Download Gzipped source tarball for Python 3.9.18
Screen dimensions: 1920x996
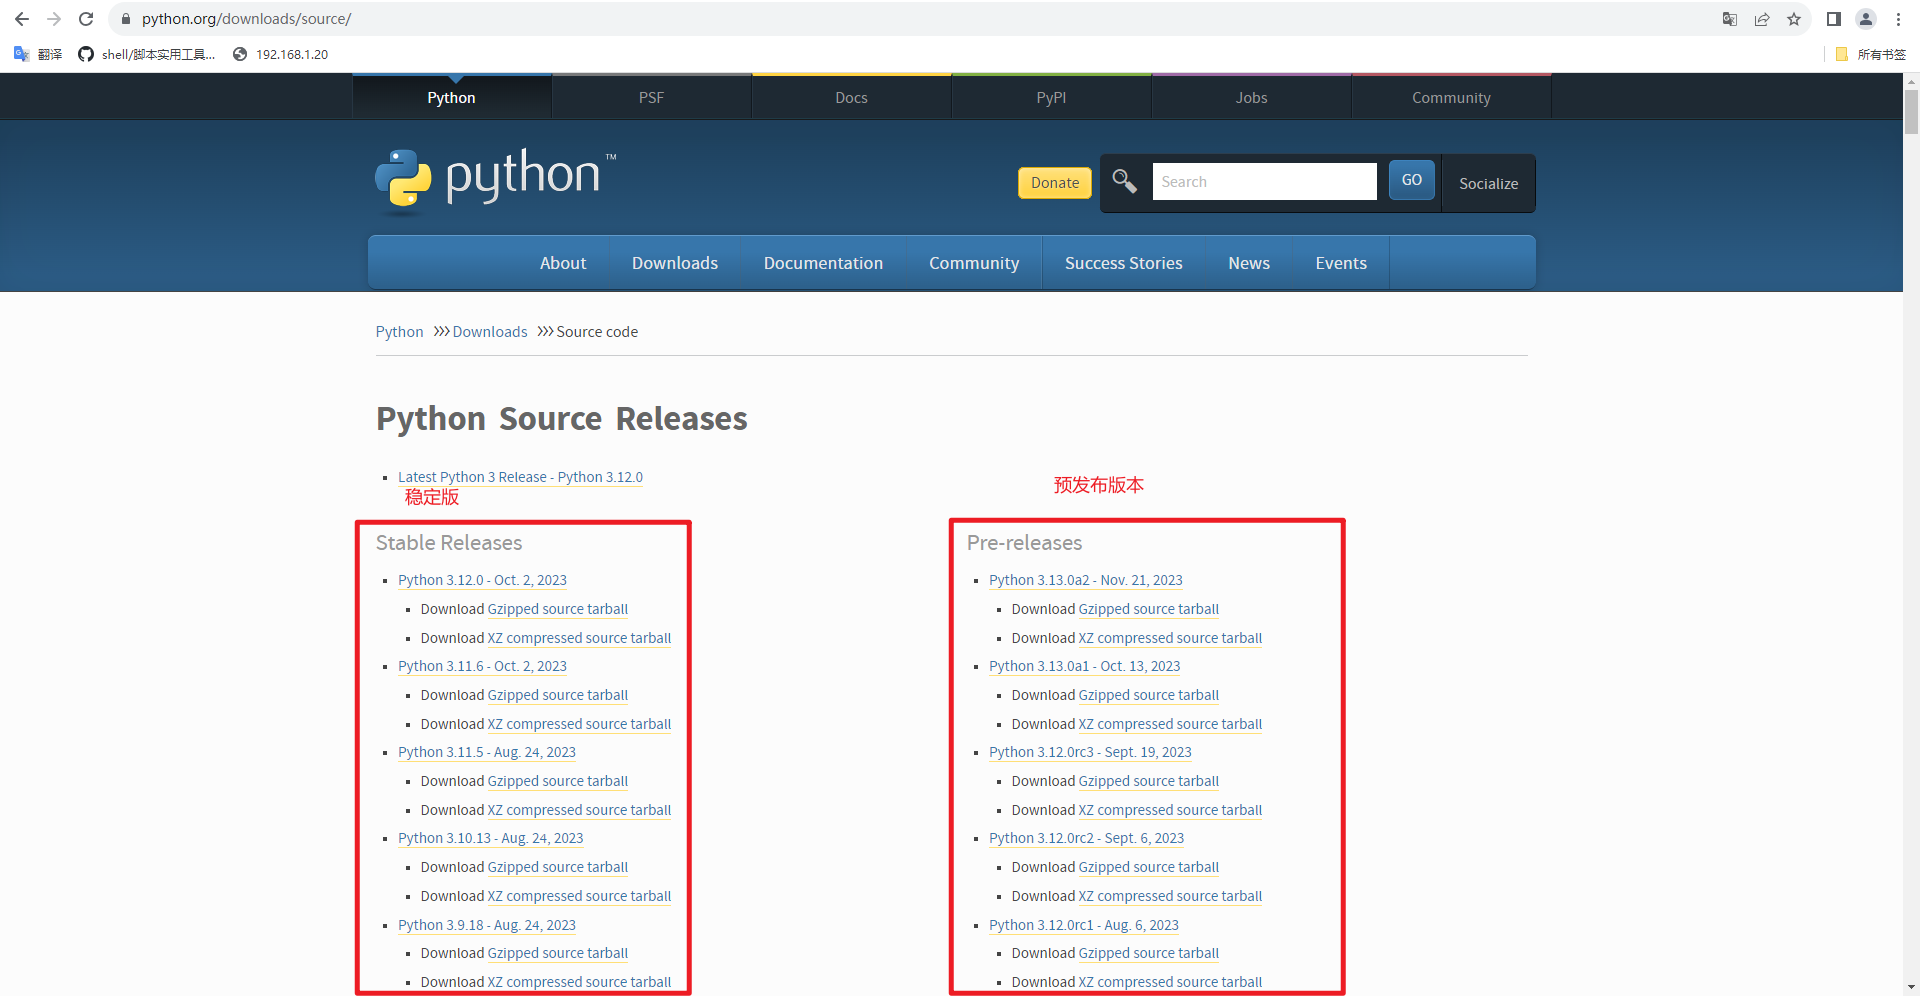(558, 953)
